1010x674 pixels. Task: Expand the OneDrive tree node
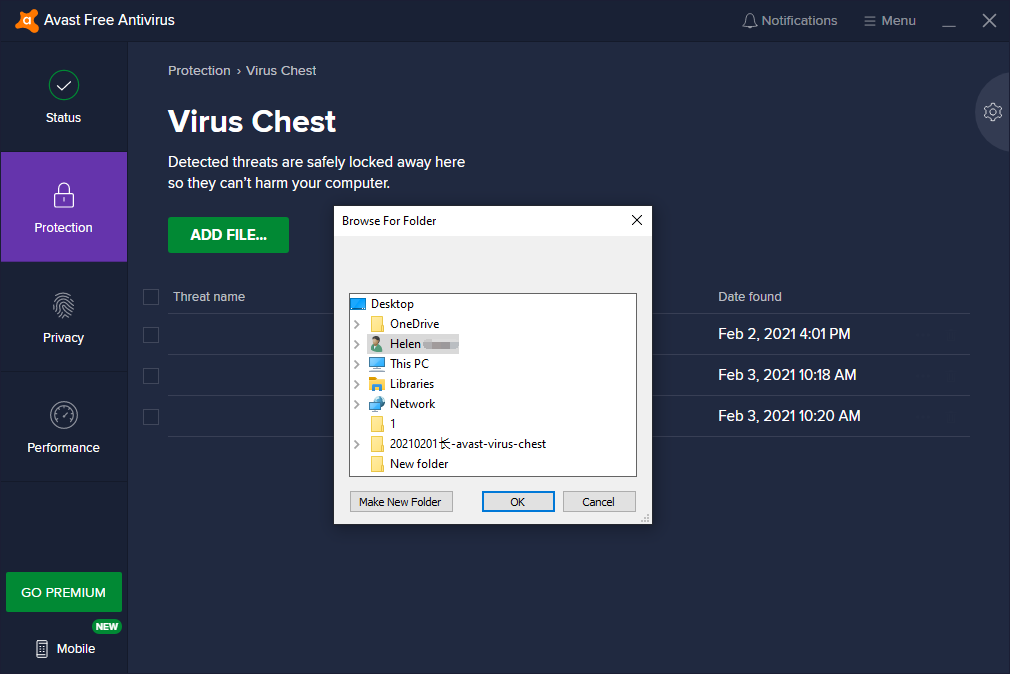pos(357,324)
